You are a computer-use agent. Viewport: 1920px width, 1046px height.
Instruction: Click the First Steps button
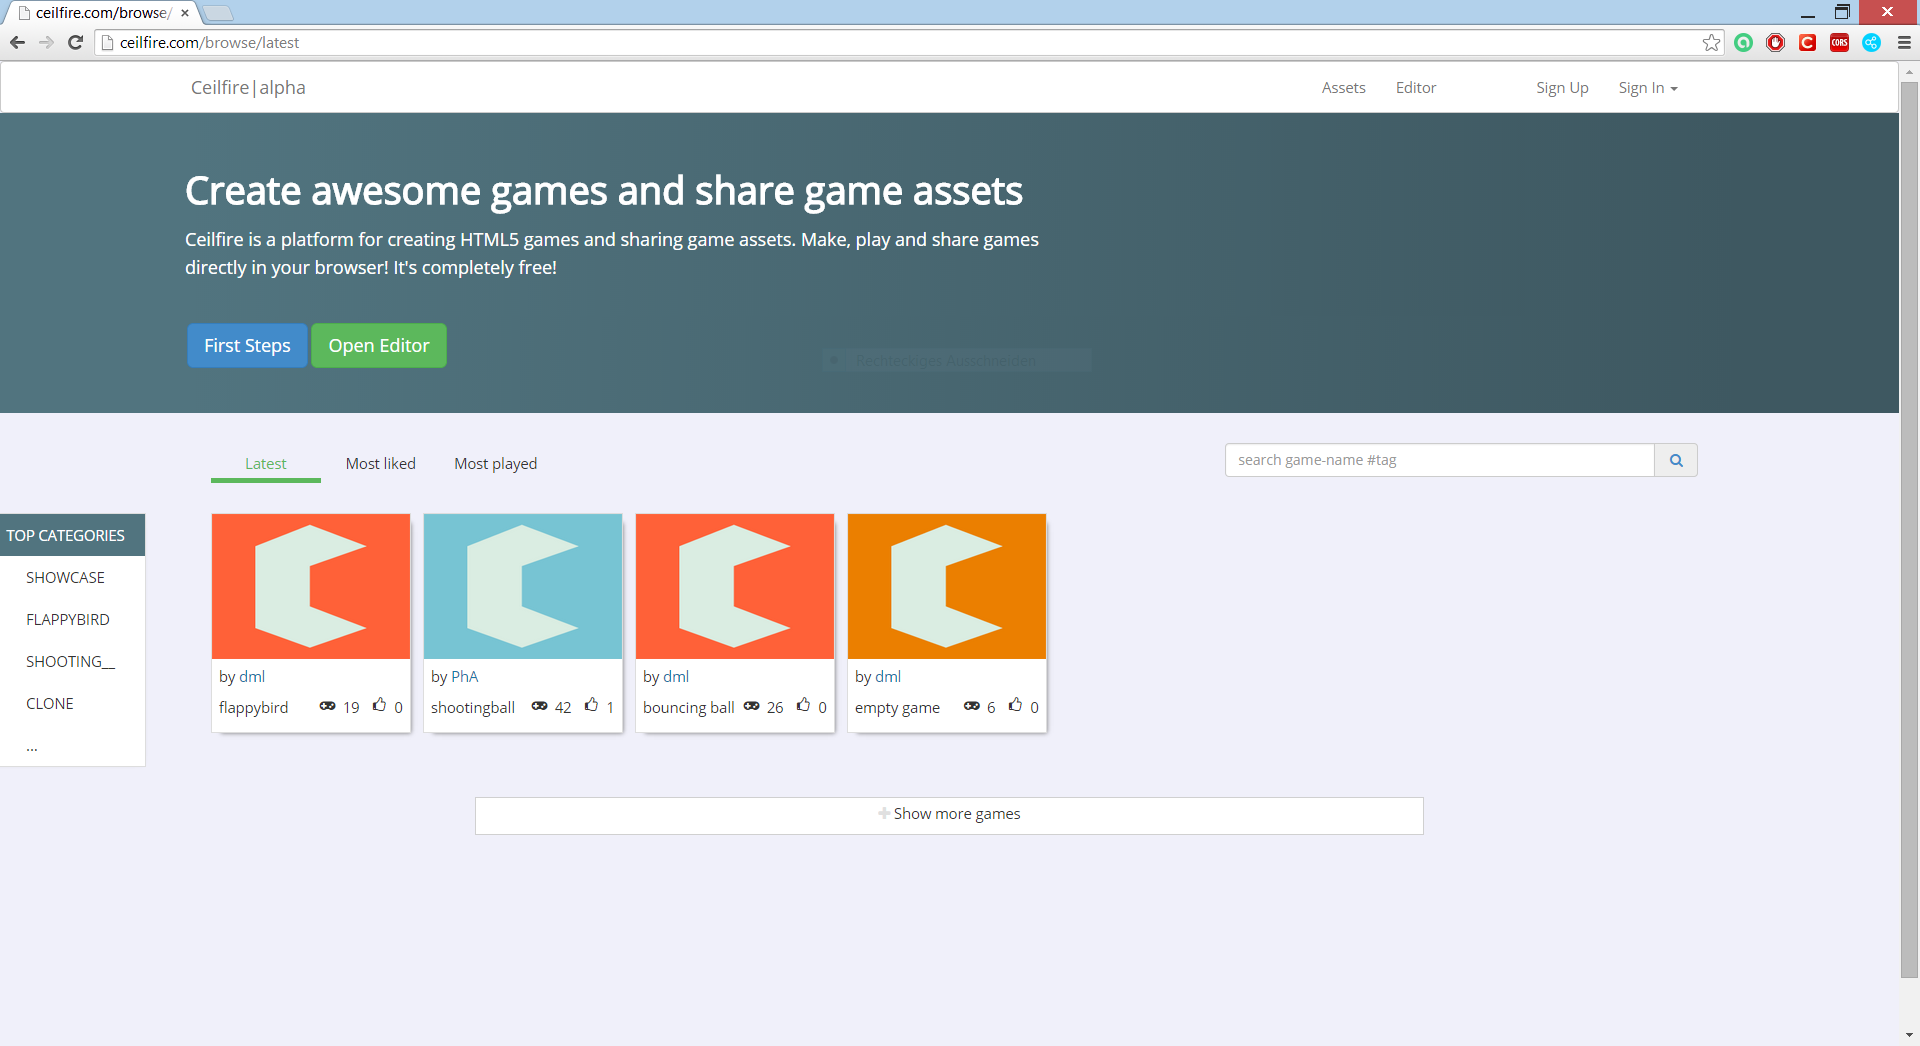pyautogui.click(x=247, y=346)
